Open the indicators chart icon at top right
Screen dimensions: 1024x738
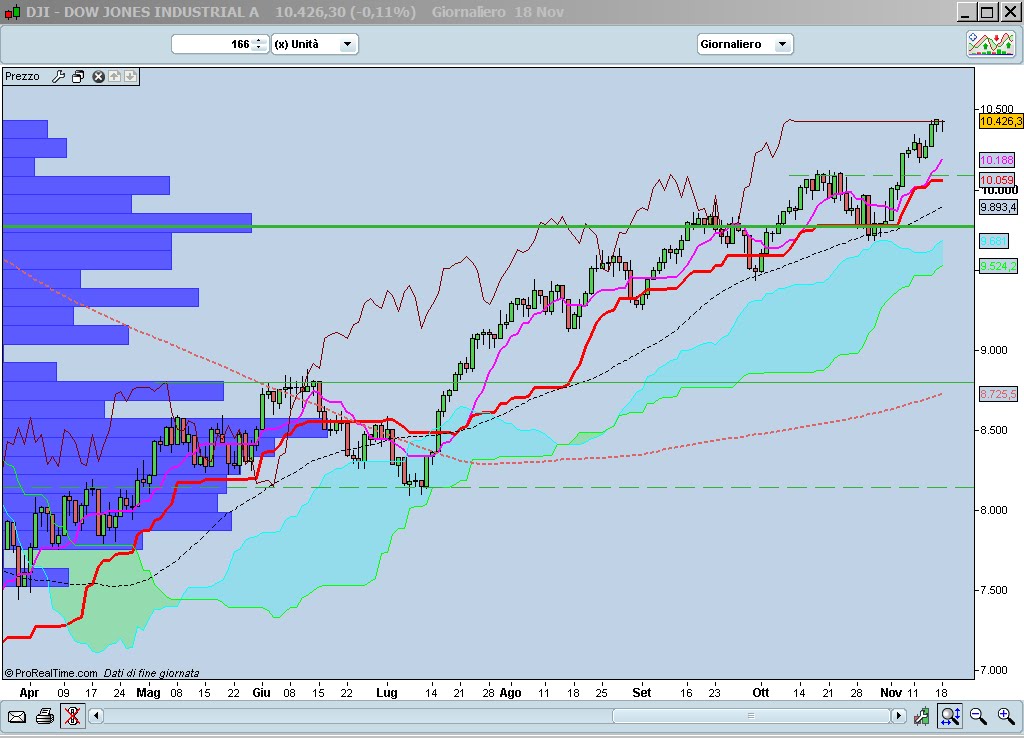991,44
